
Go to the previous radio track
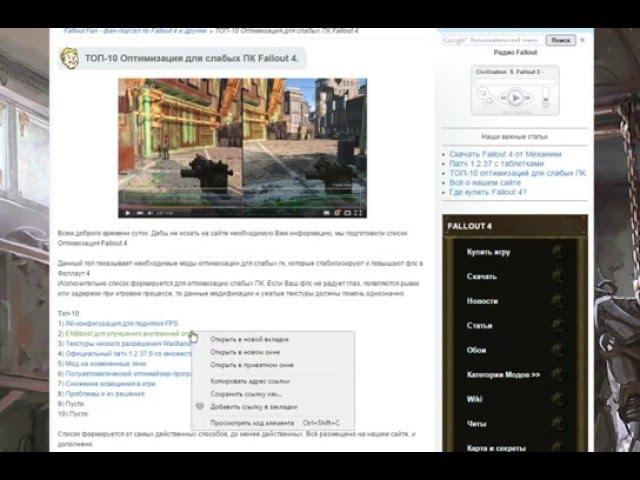(x=503, y=98)
